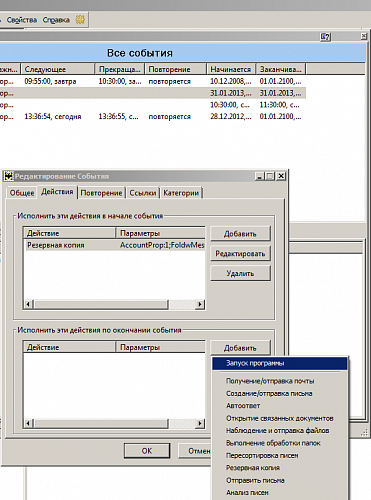
Task: Choose Запуск программы from the menu
Action: click(x=280, y=363)
